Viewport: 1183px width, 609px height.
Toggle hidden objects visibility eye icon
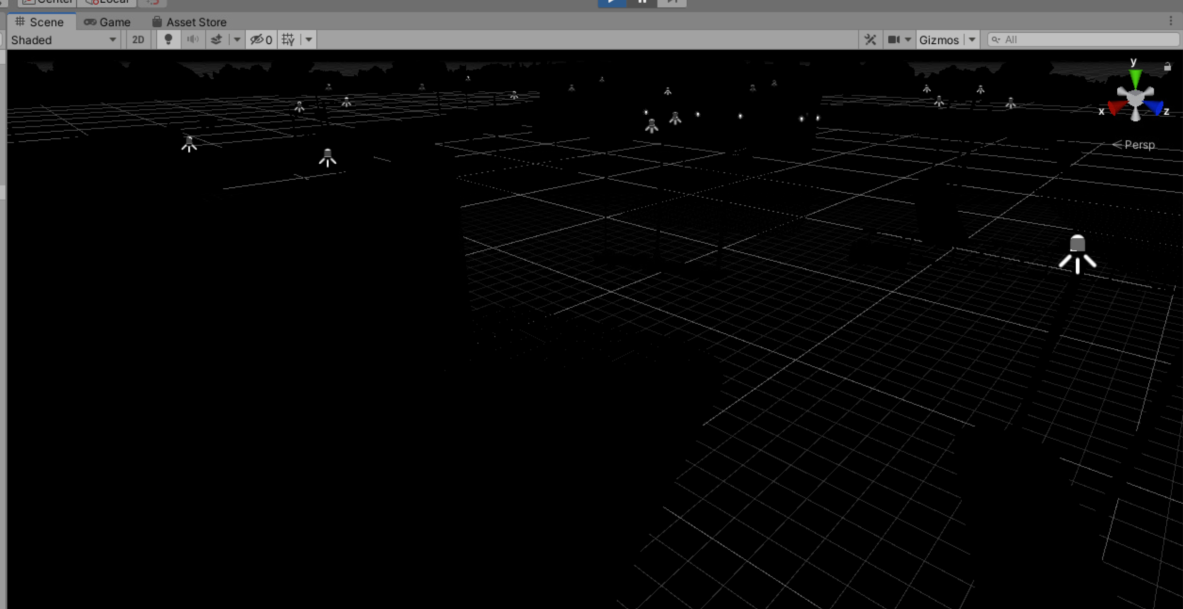[x=261, y=40]
